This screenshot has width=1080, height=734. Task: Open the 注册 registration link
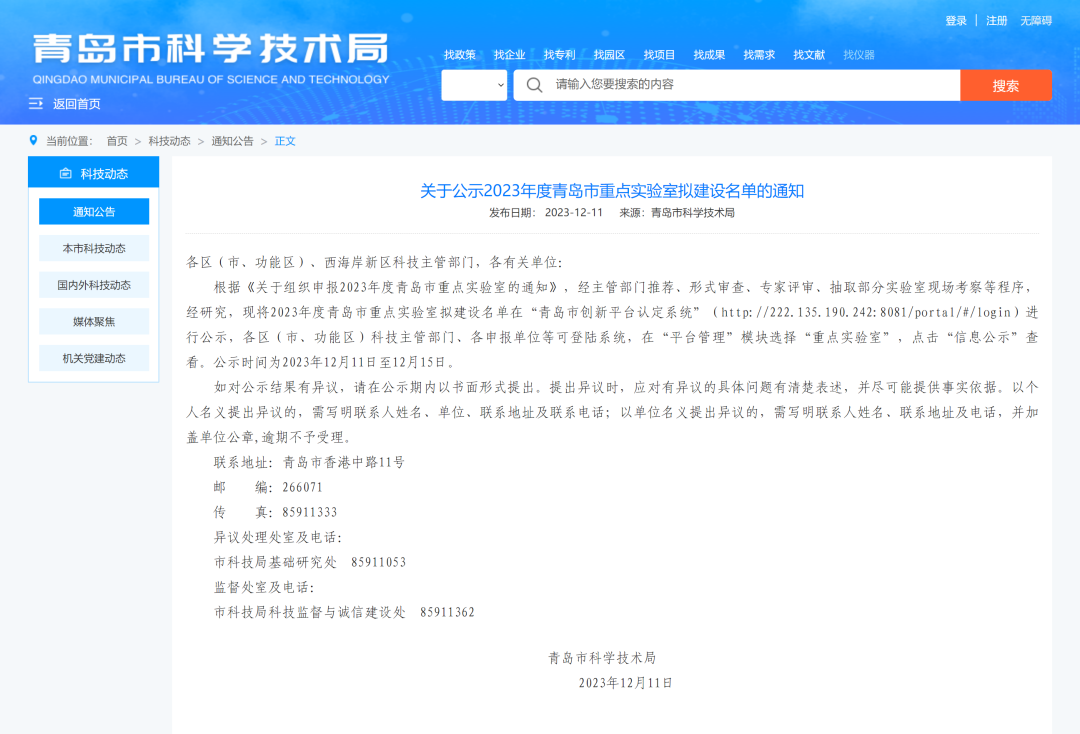coord(995,20)
